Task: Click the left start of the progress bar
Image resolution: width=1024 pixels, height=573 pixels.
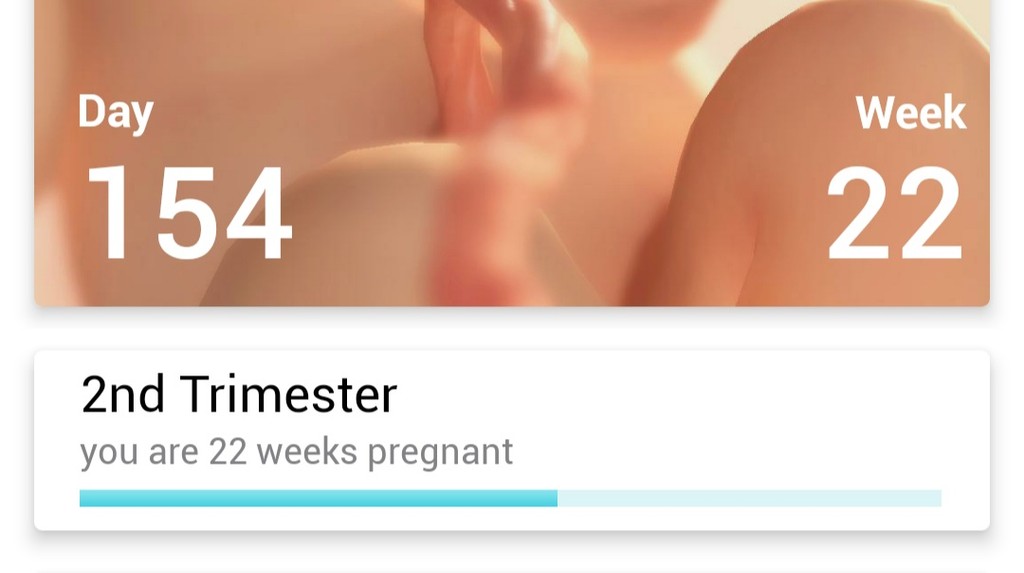Action: pyautogui.click(x=84, y=498)
